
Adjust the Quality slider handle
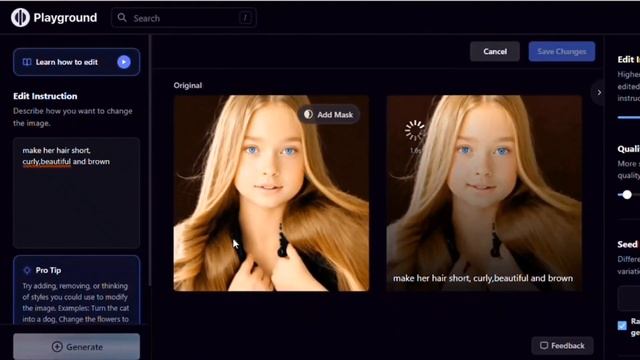click(x=627, y=195)
